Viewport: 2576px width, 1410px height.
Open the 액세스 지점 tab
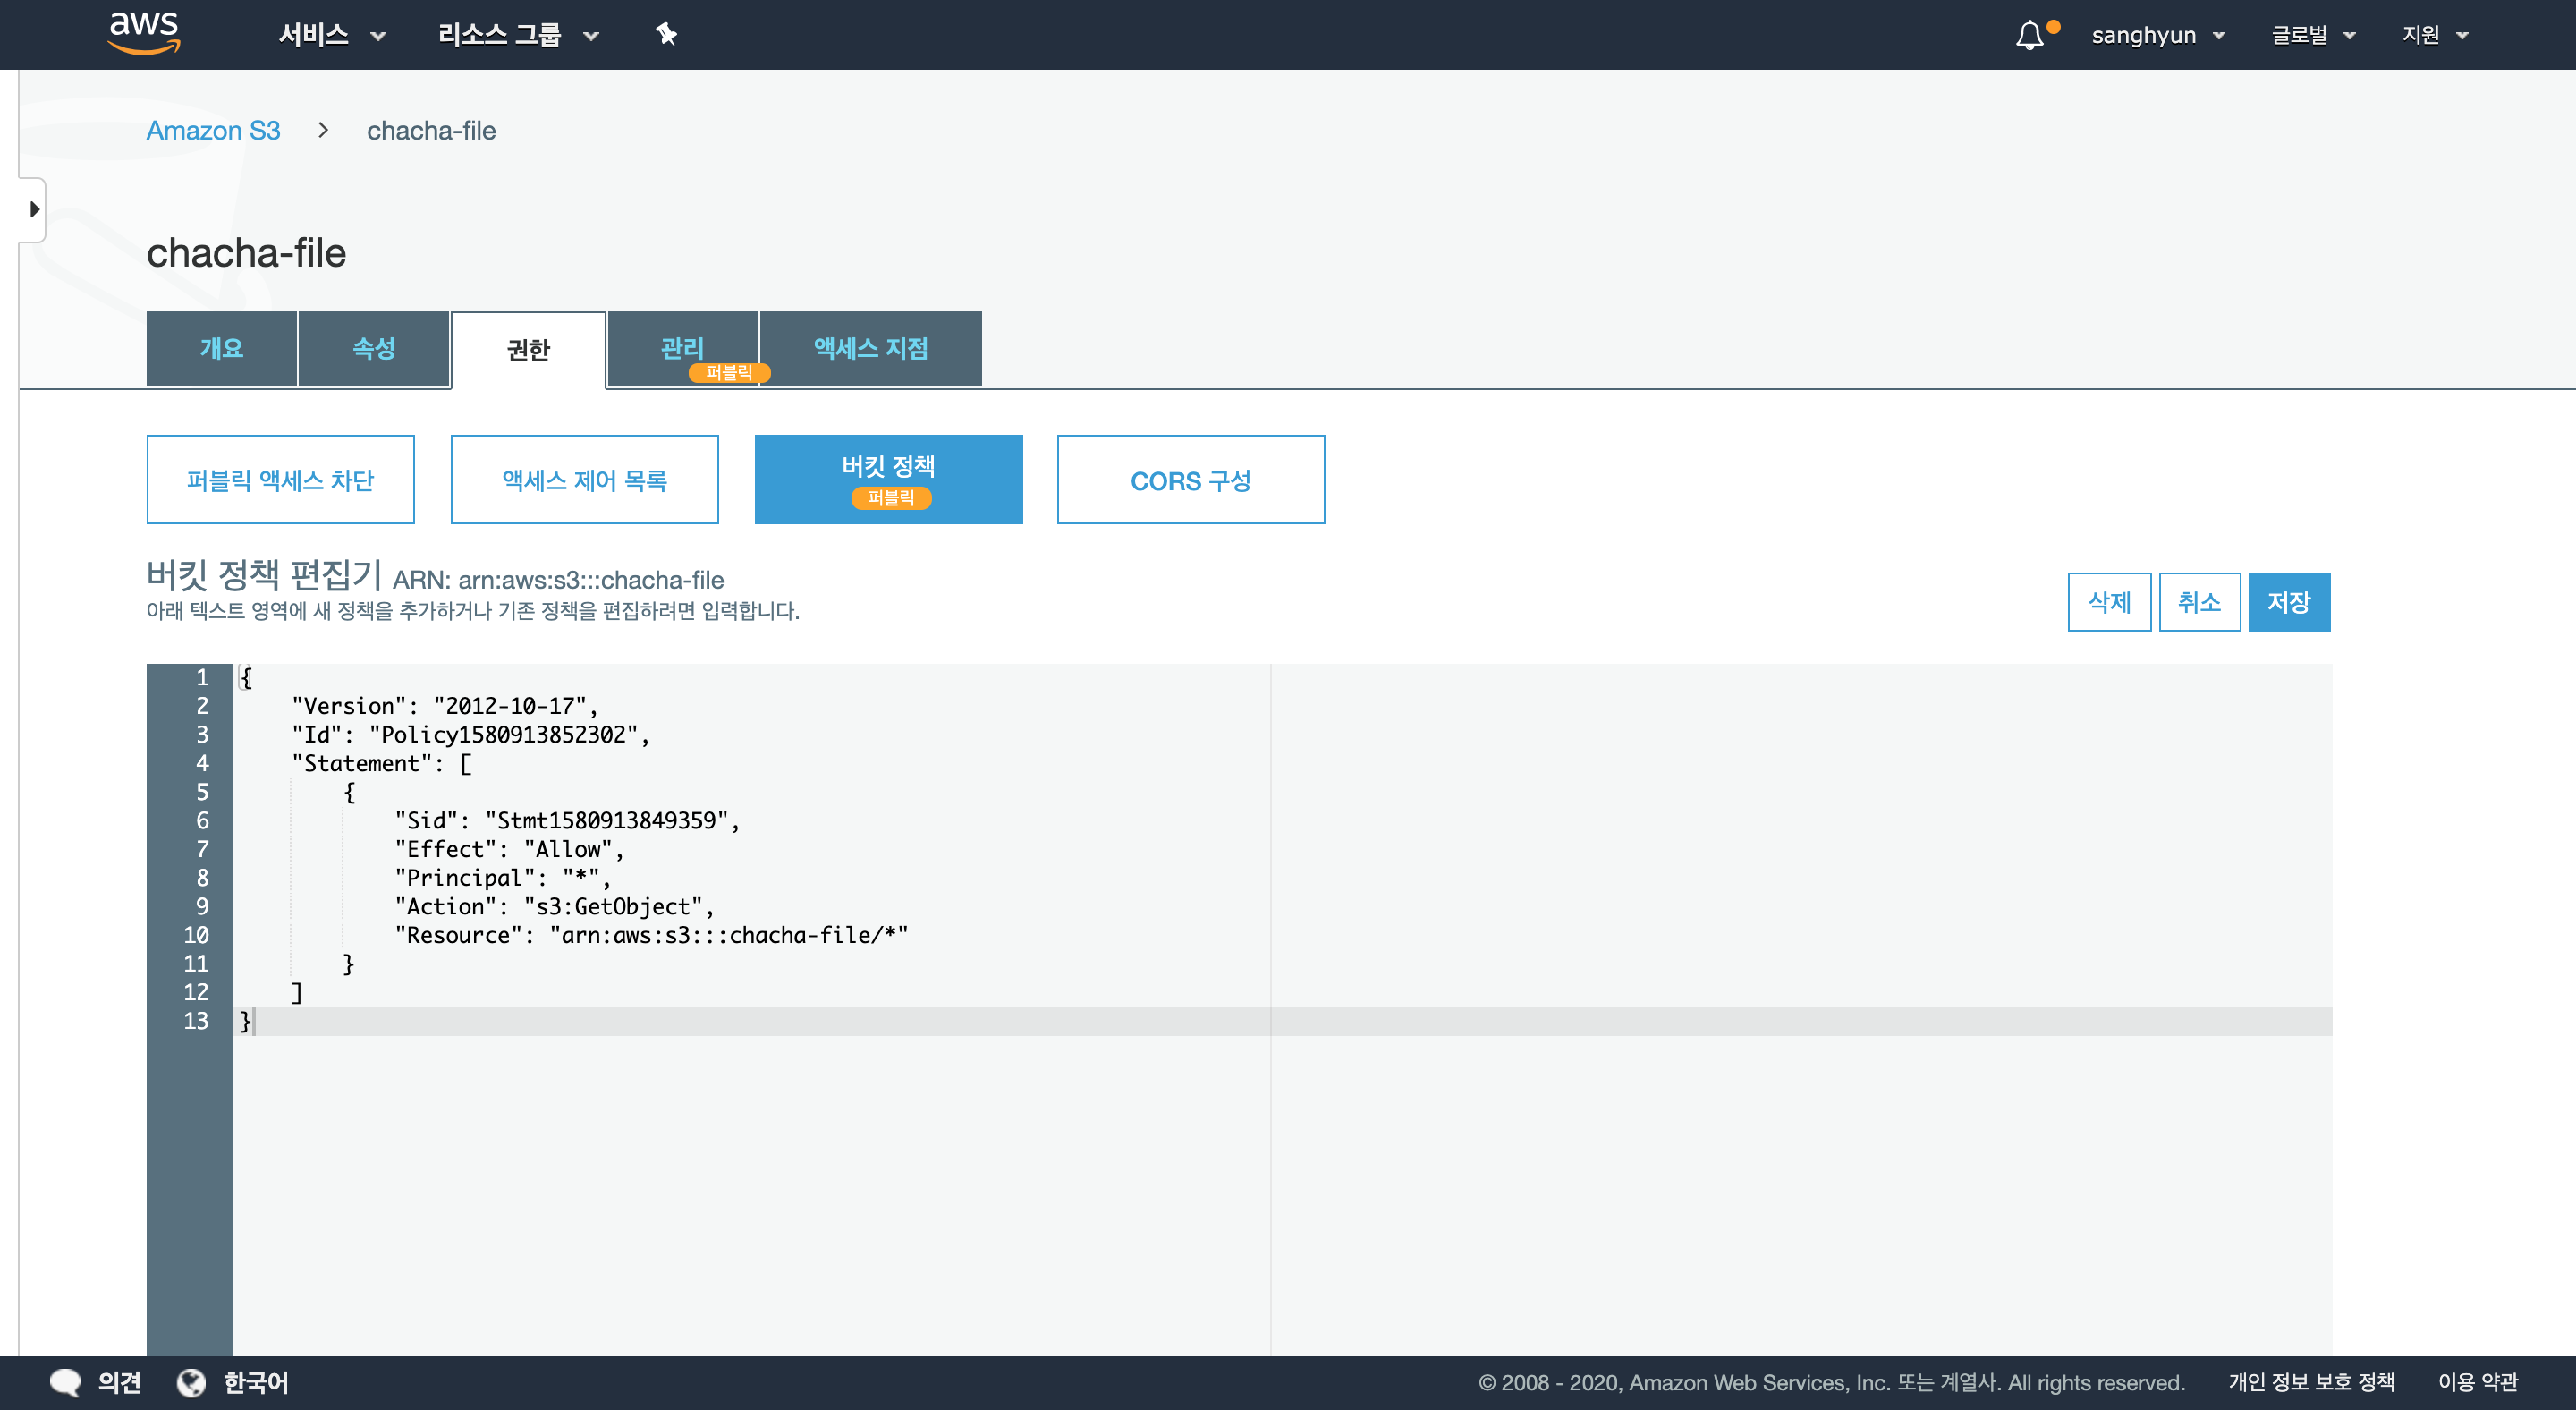pos(870,348)
